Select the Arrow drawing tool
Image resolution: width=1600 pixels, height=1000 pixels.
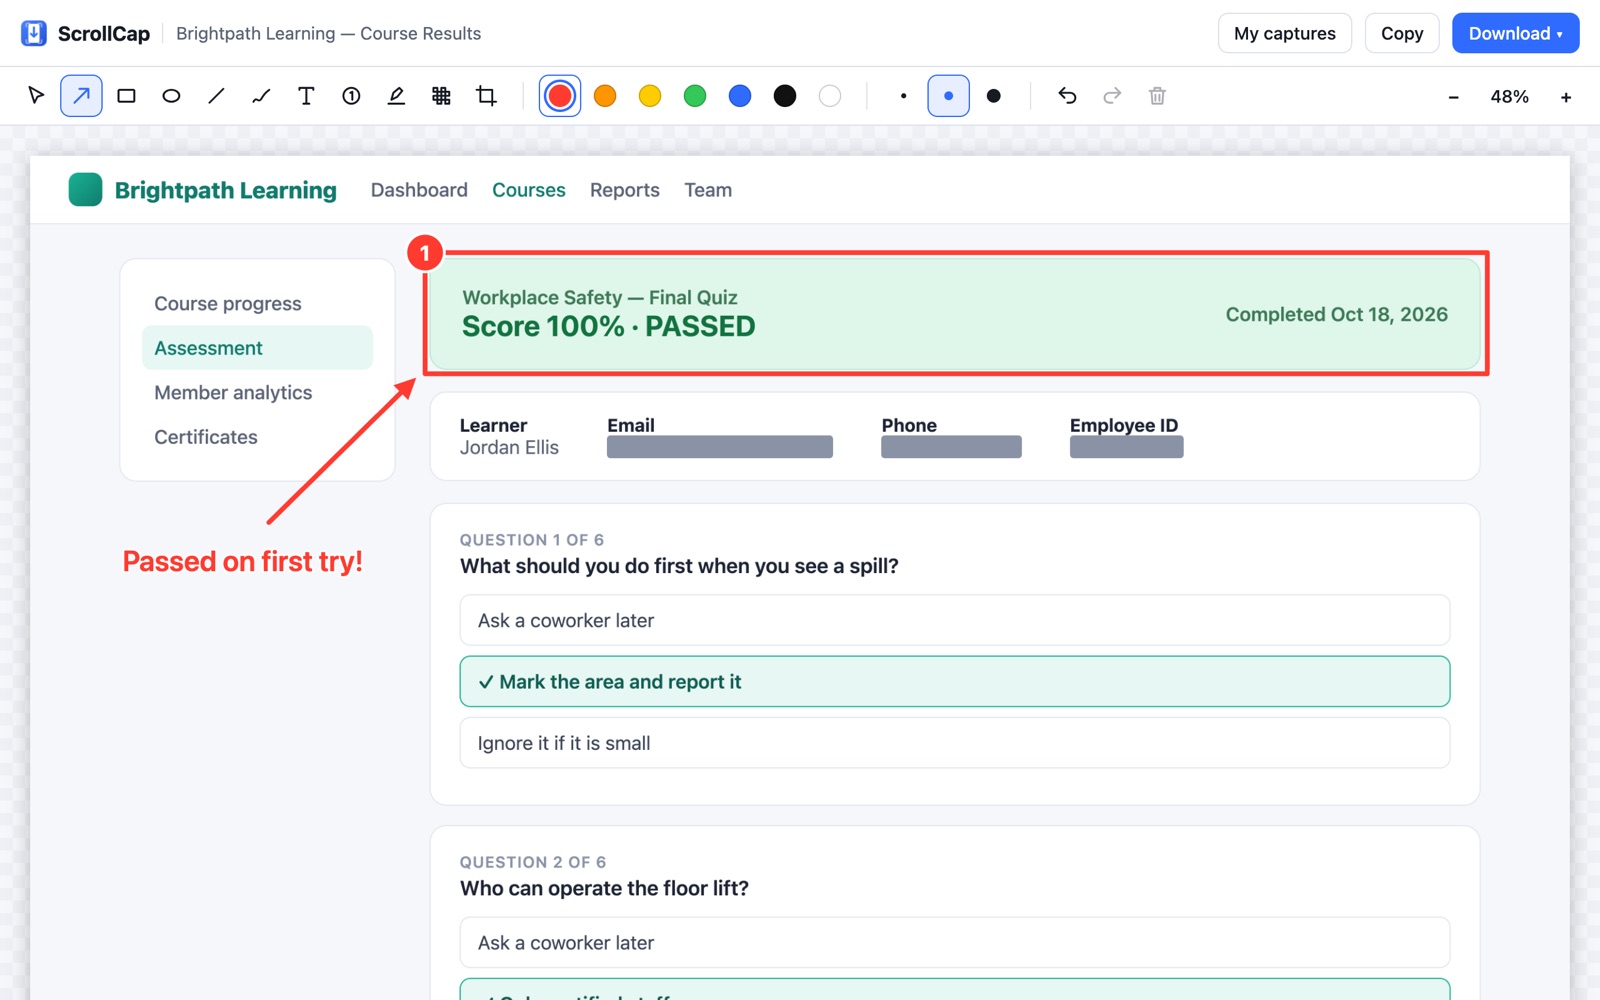[x=81, y=96]
